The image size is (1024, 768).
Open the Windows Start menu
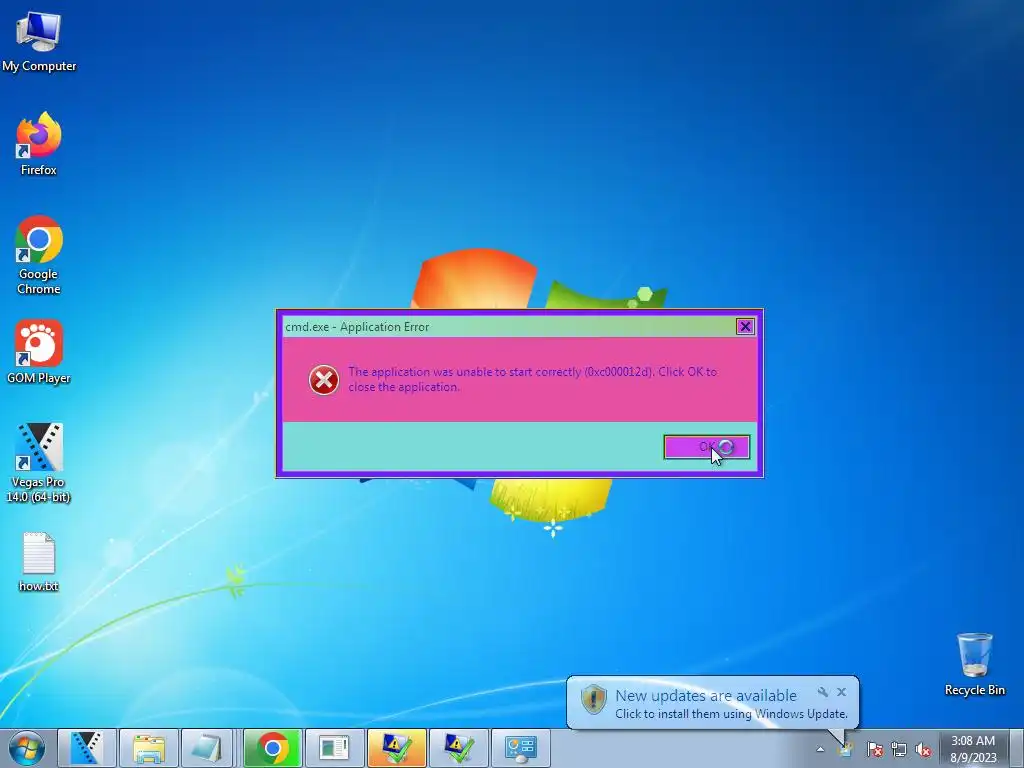tap(27, 748)
